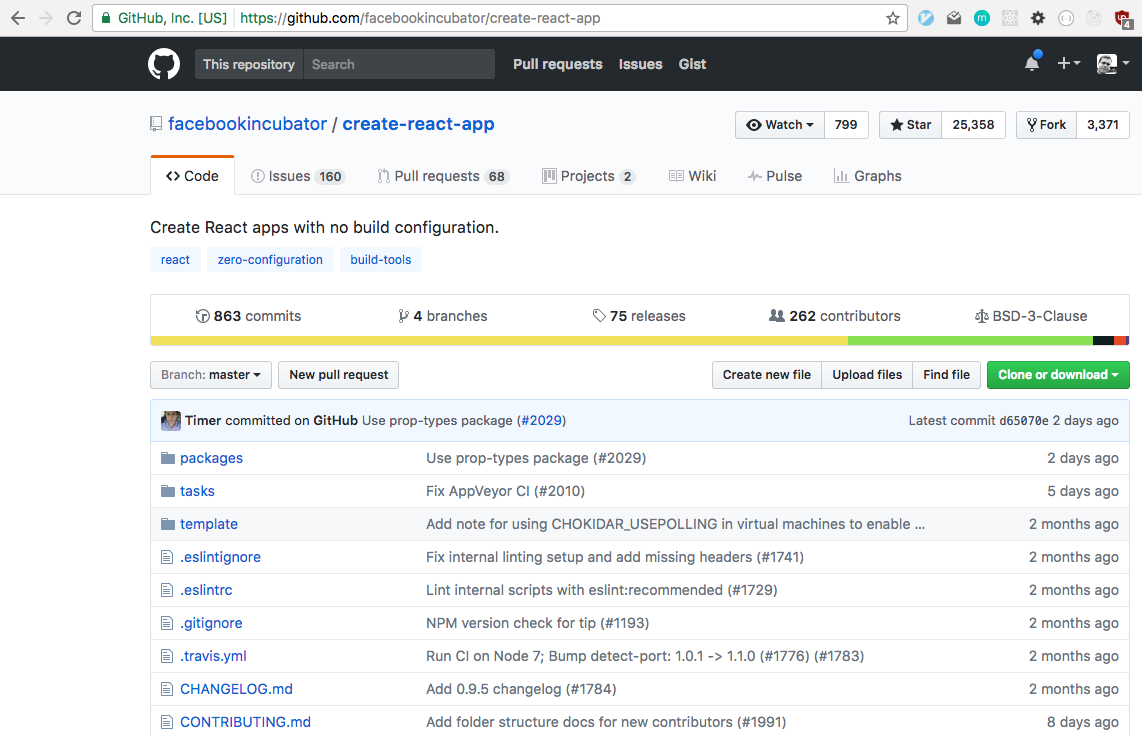
Task: Open the gear extension icon in Chrome toolbar
Action: coord(1038,18)
